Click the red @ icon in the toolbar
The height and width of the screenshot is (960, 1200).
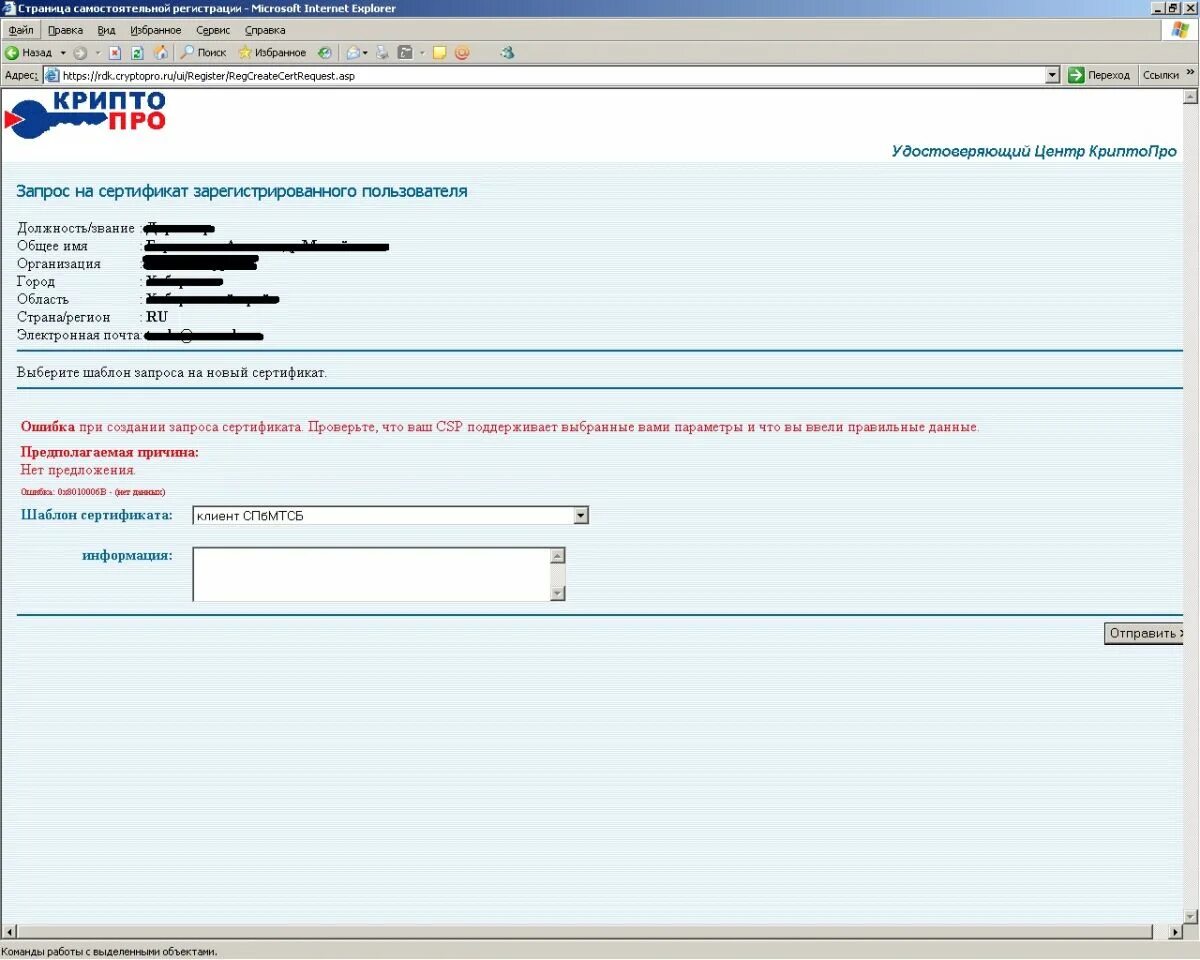pyautogui.click(x=461, y=52)
